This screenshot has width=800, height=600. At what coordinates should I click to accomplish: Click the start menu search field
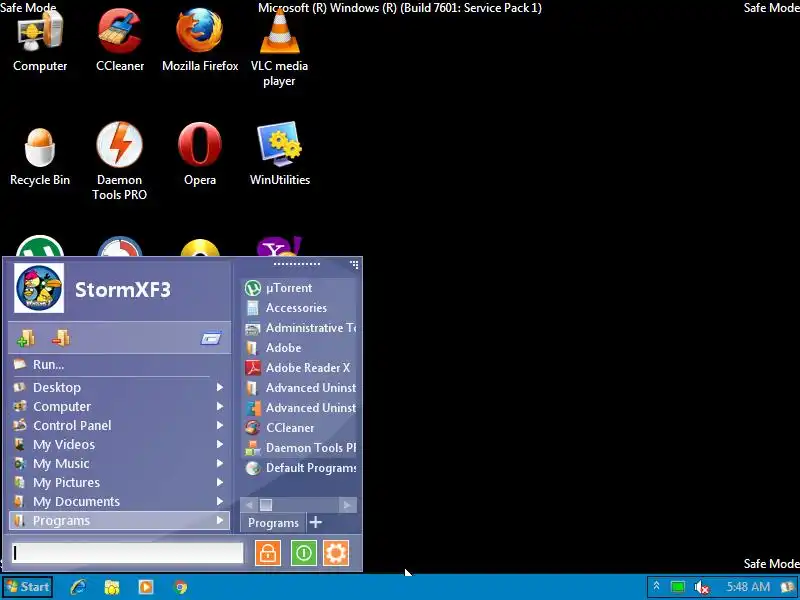128,553
